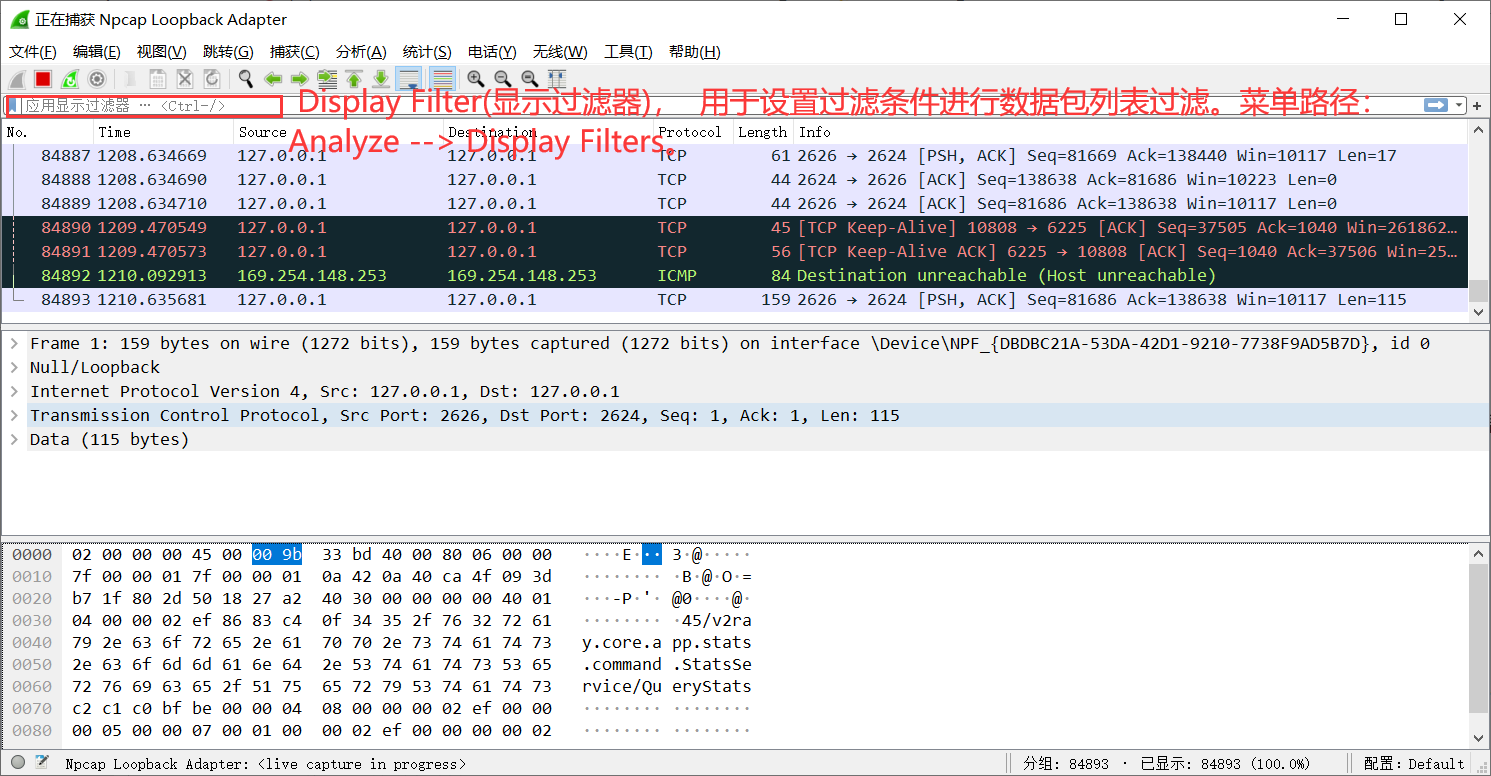Restart the current capture

click(70, 79)
